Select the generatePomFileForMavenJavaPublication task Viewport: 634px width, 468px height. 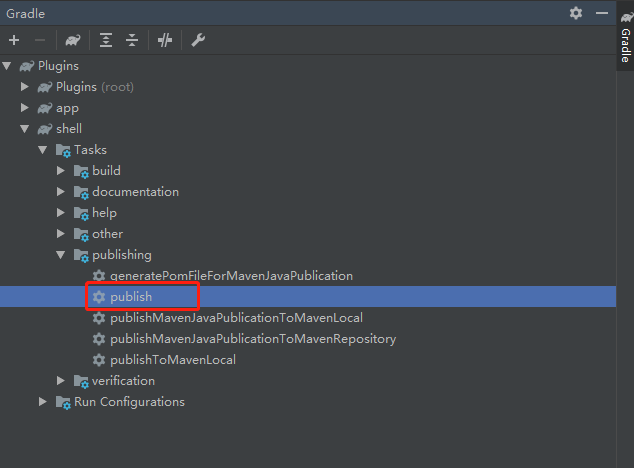click(x=231, y=276)
